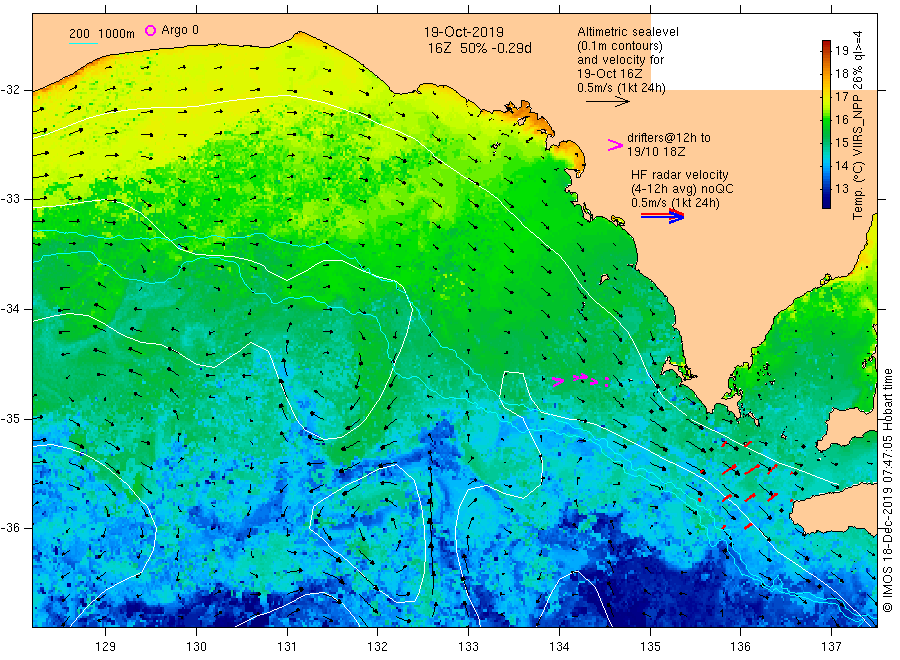The height and width of the screenshot is (660, 900).
Task: Click the 133 longitude axis label
Action: click(468, 647)
